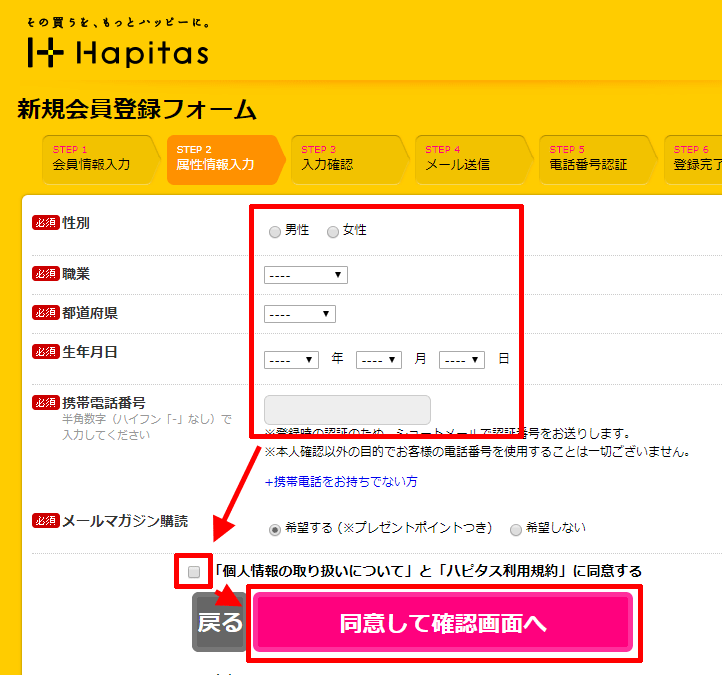Image resolution: width=722 pixels, height=675 pixels.
Task: Select 希望する for mail magazine
Action: [x=275, y=530]
